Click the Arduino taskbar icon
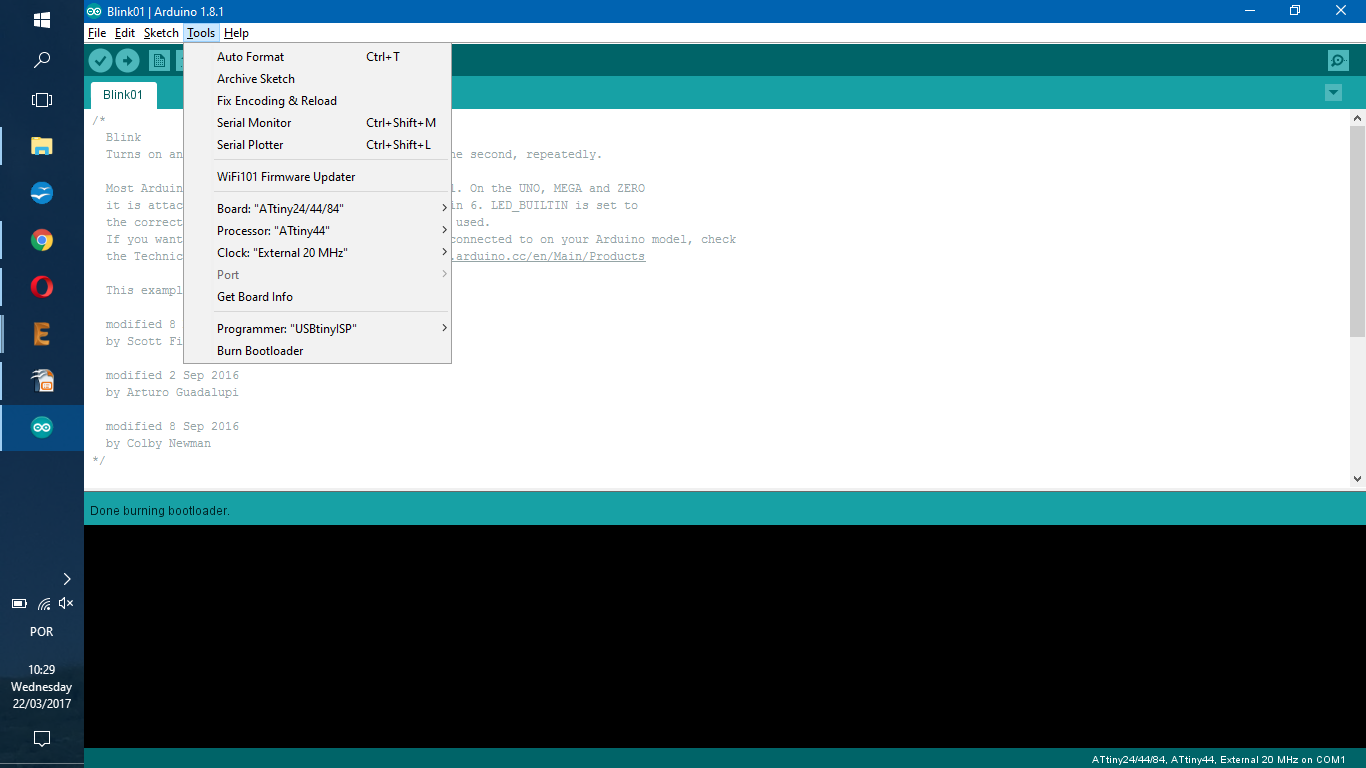The width and height of the screenshot is (1366, 768). 42,428
